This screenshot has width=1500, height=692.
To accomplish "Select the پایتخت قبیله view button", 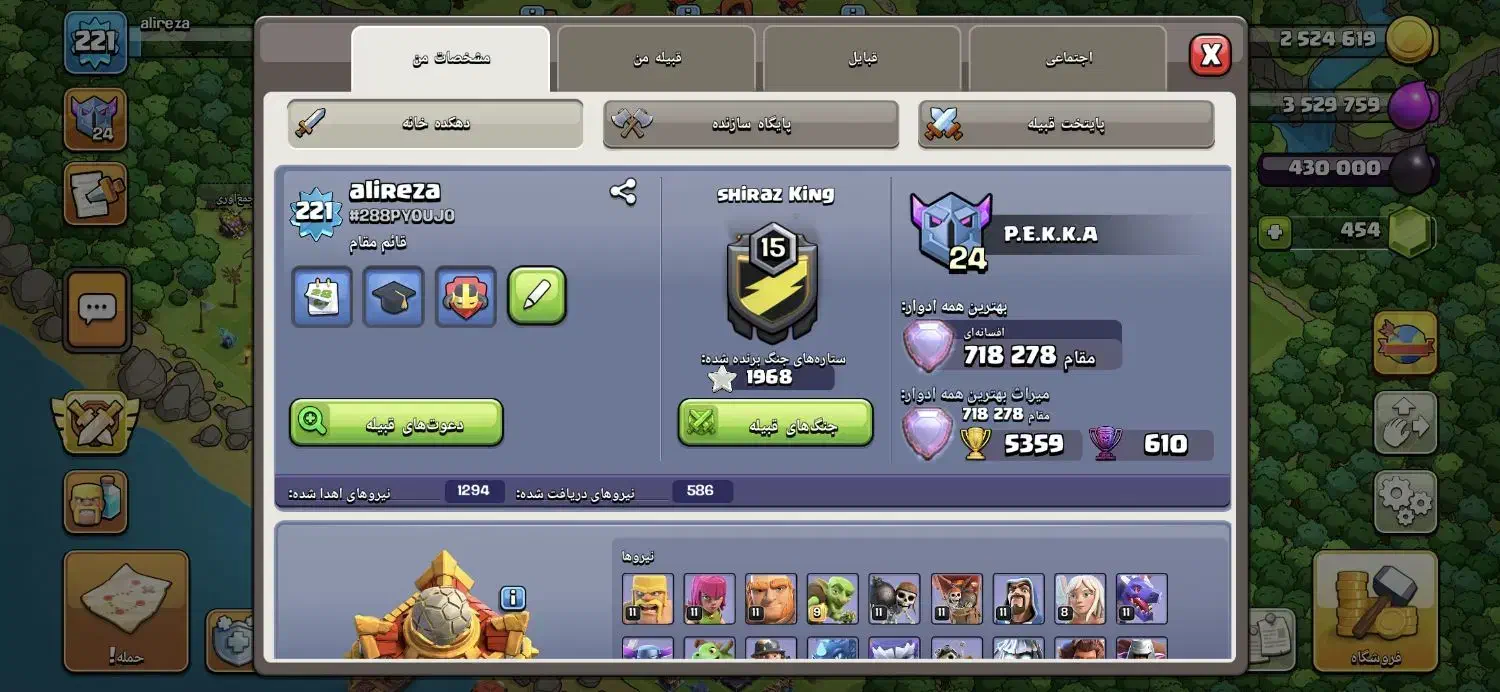I will coord(1066,124).
